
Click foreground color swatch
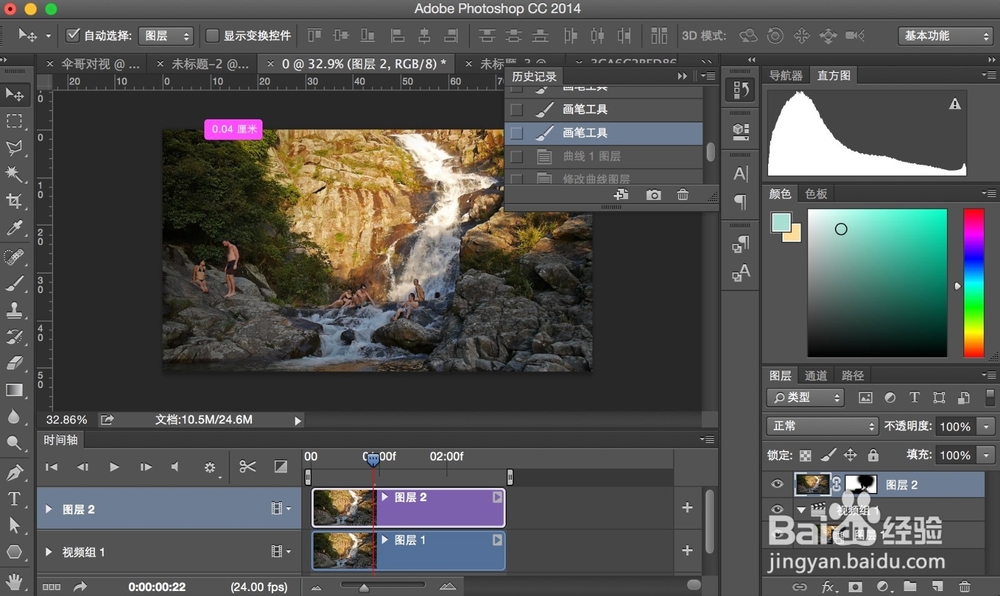(x=781, y=222)
